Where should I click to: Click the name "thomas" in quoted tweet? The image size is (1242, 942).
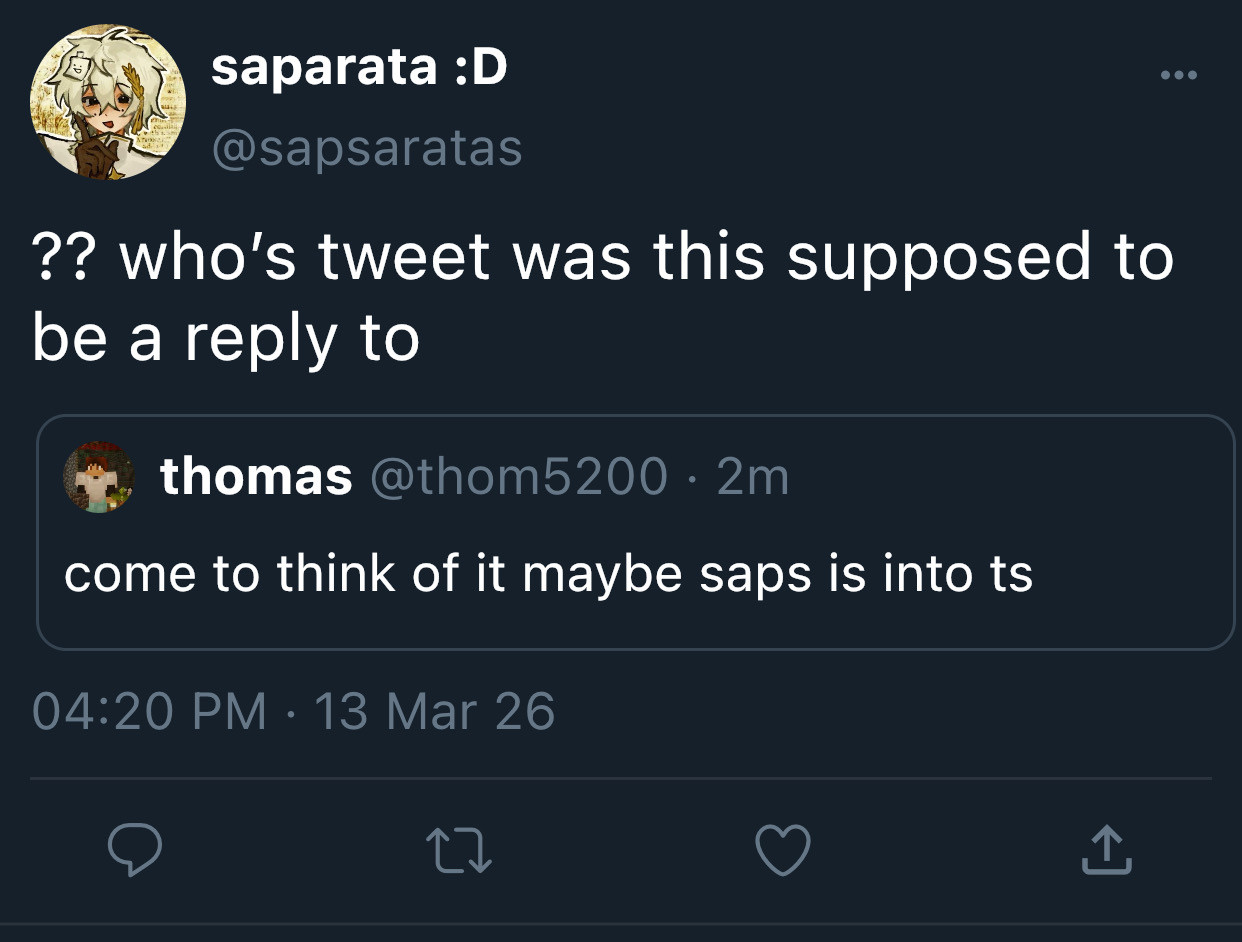pyautogui.click(x=256, y=476)
